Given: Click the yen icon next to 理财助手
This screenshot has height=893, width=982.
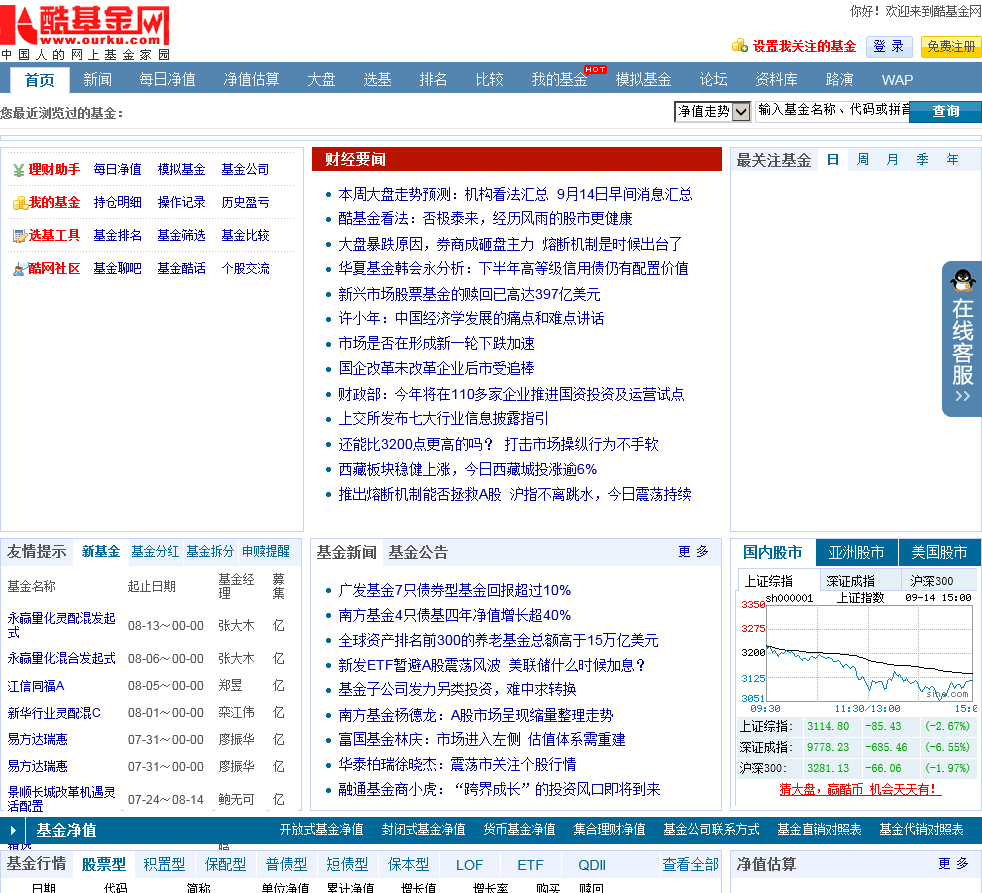Looking at the screenshot, I should [x=19, y=170].
